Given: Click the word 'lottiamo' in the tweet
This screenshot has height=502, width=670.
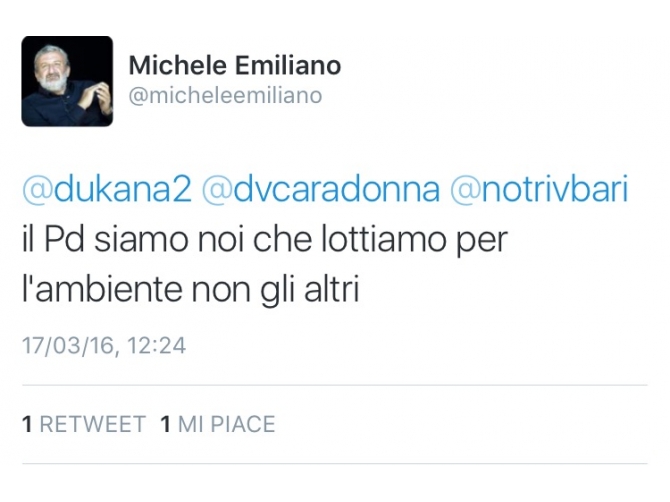Looking at the screenshot, I should pos(383,239).
